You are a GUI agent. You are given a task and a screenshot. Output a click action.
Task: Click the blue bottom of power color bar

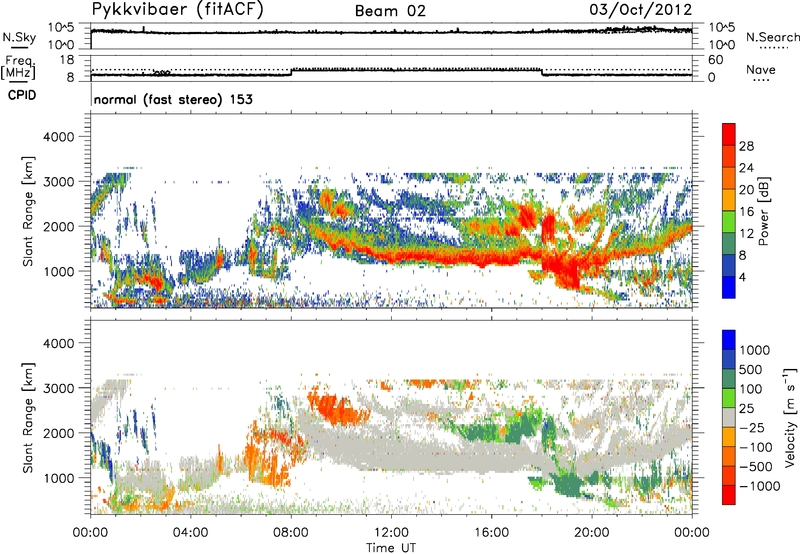point(729,287)
